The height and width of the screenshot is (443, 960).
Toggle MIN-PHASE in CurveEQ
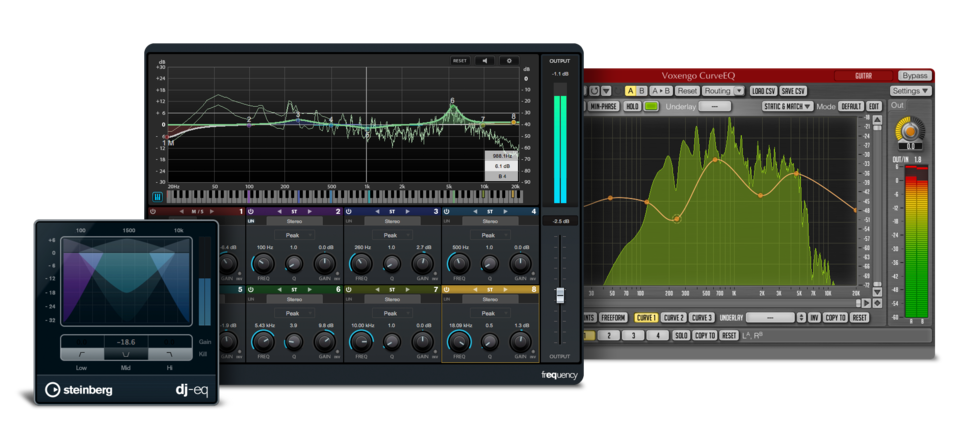604,106
